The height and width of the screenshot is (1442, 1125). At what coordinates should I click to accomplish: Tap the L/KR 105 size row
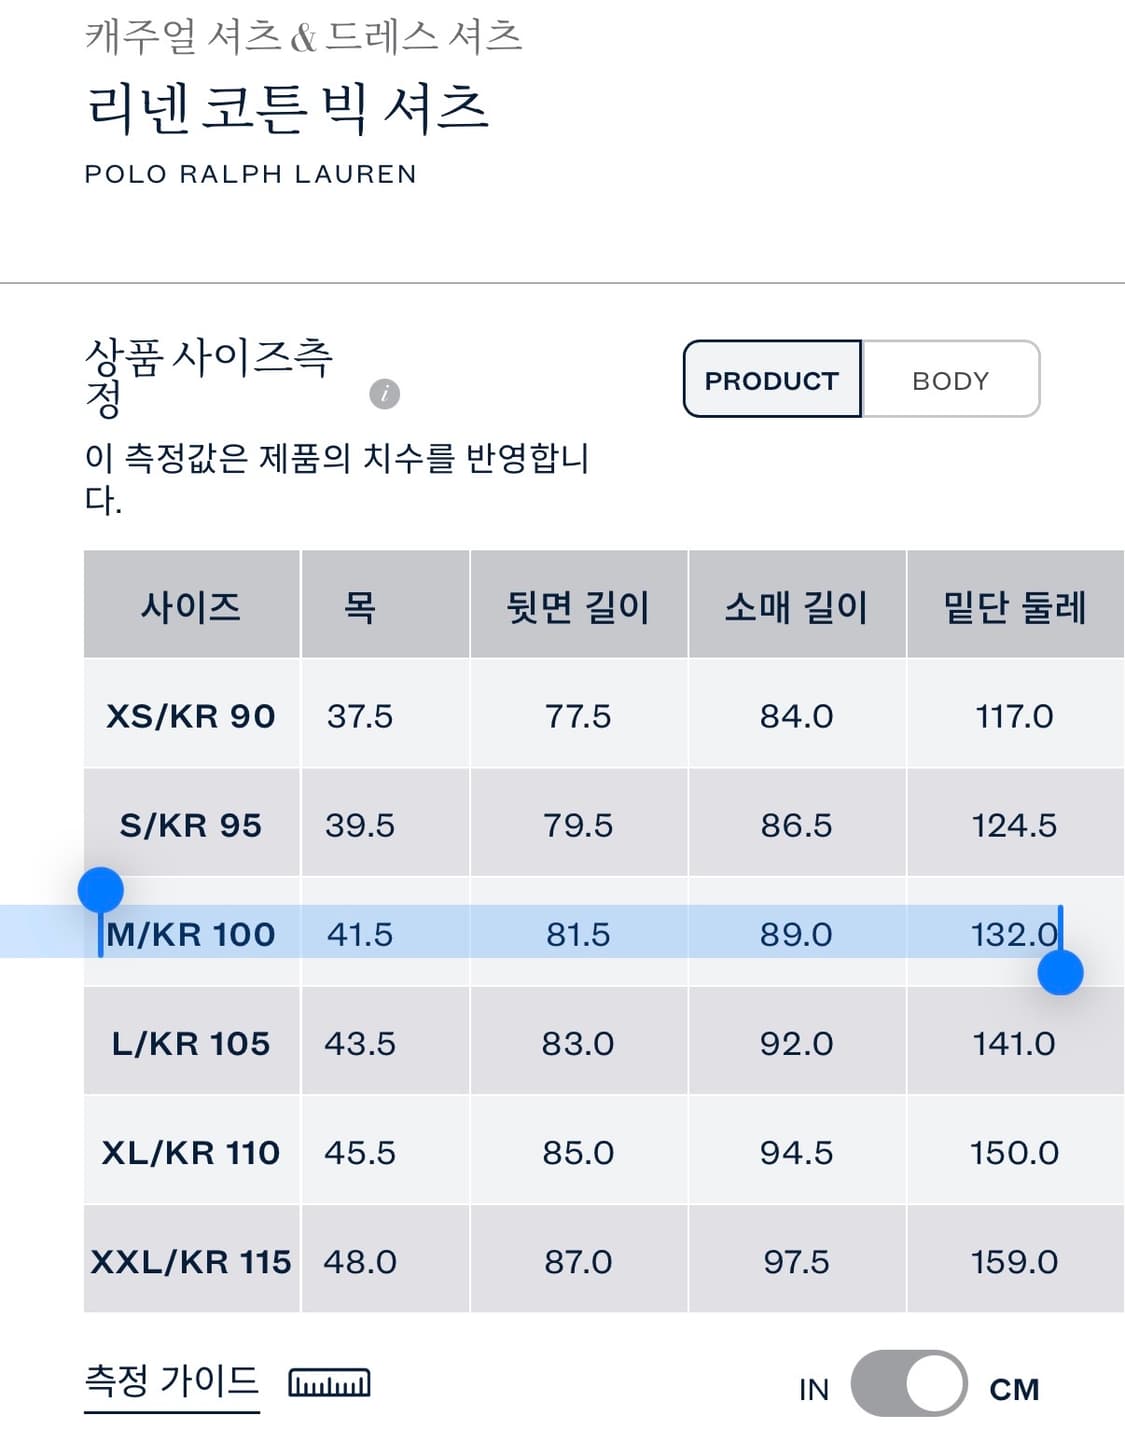(x=191, y=1043)
